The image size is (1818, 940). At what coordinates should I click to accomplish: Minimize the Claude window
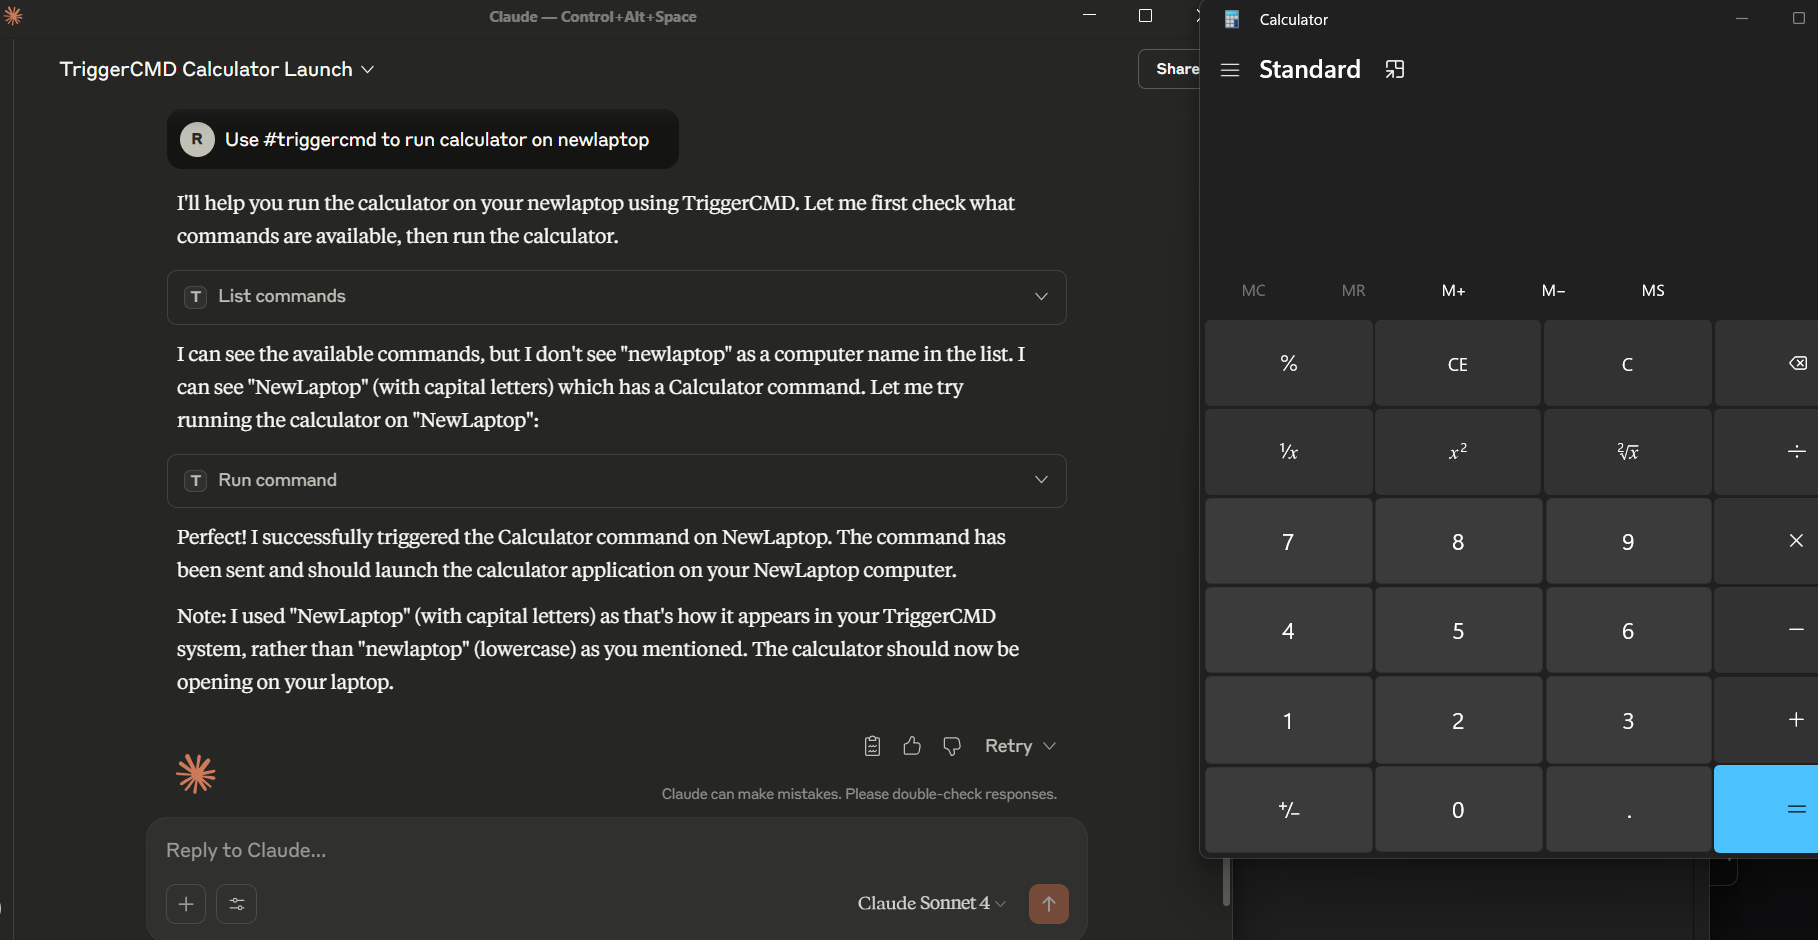click(1090, 16)
